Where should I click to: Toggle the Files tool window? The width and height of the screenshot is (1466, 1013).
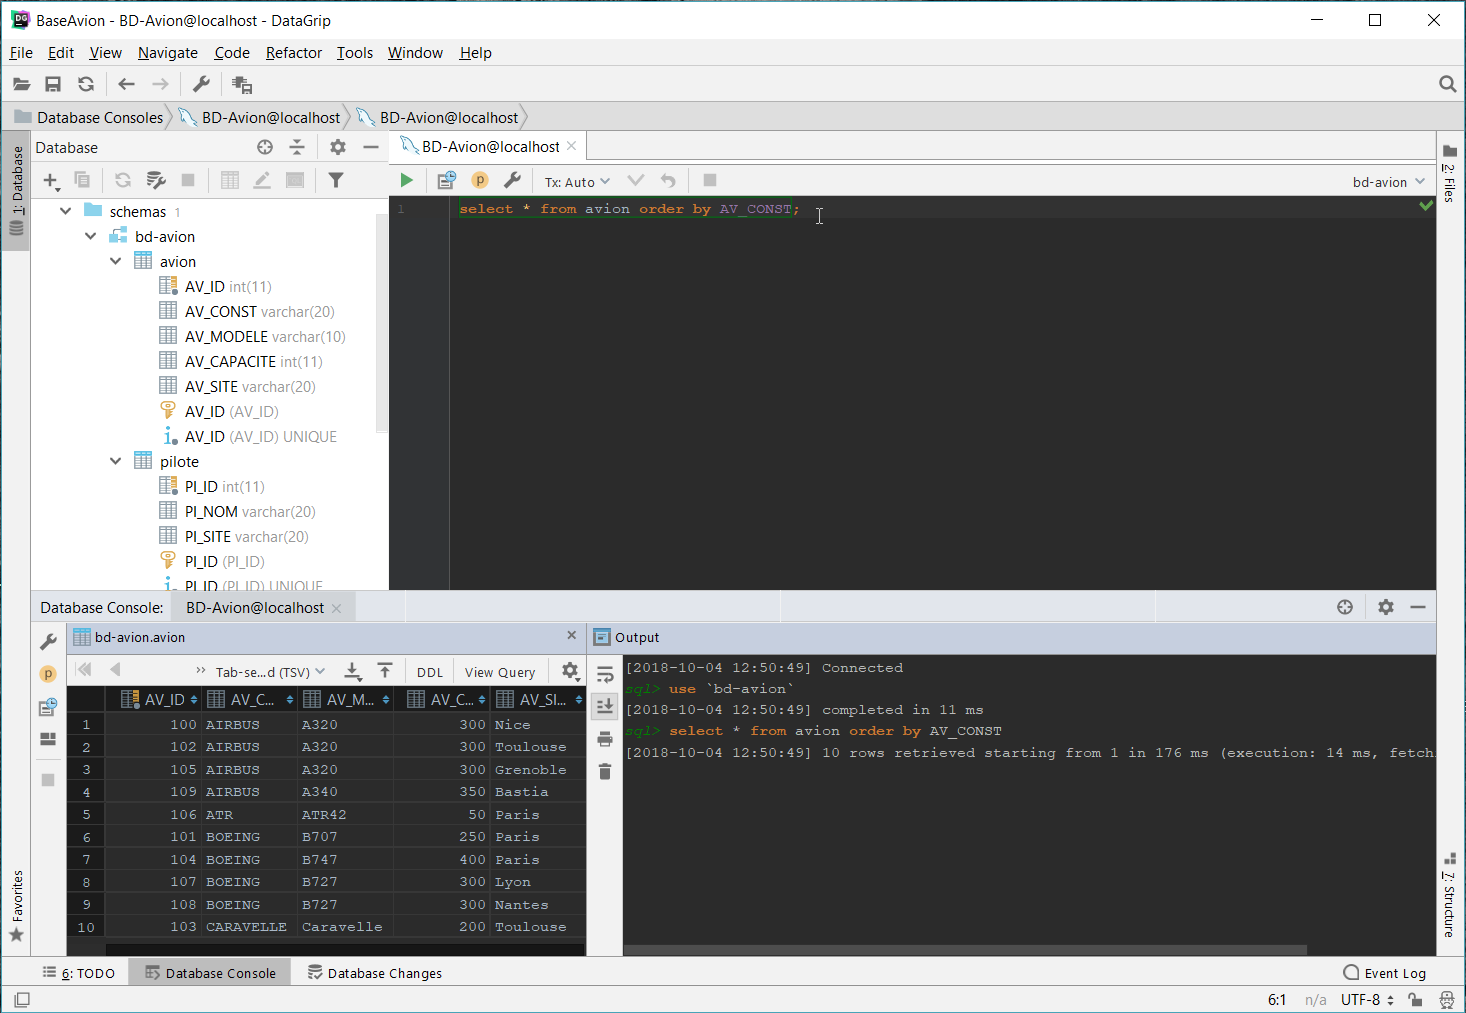click(1449, 180)
